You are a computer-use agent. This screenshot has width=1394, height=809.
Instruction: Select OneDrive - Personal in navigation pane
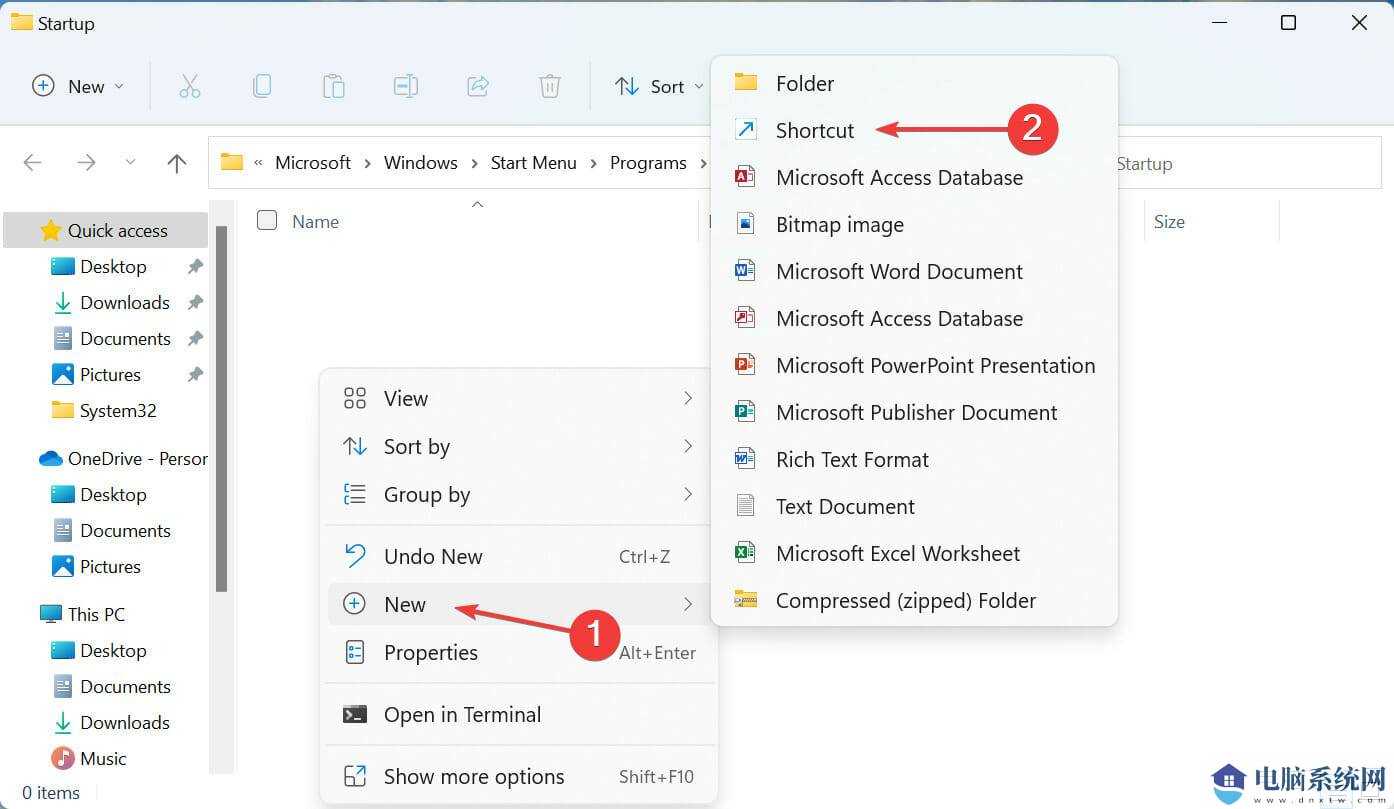(123, 459)
